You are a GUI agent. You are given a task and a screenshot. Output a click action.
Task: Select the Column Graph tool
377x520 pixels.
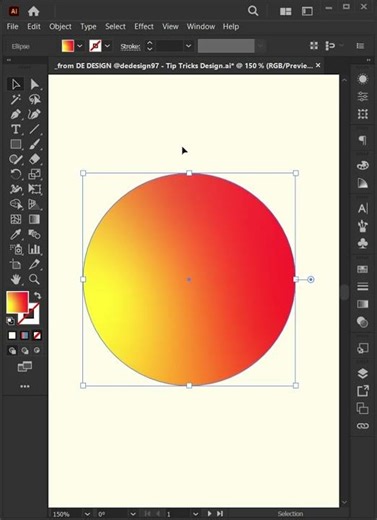pos(34,249)
